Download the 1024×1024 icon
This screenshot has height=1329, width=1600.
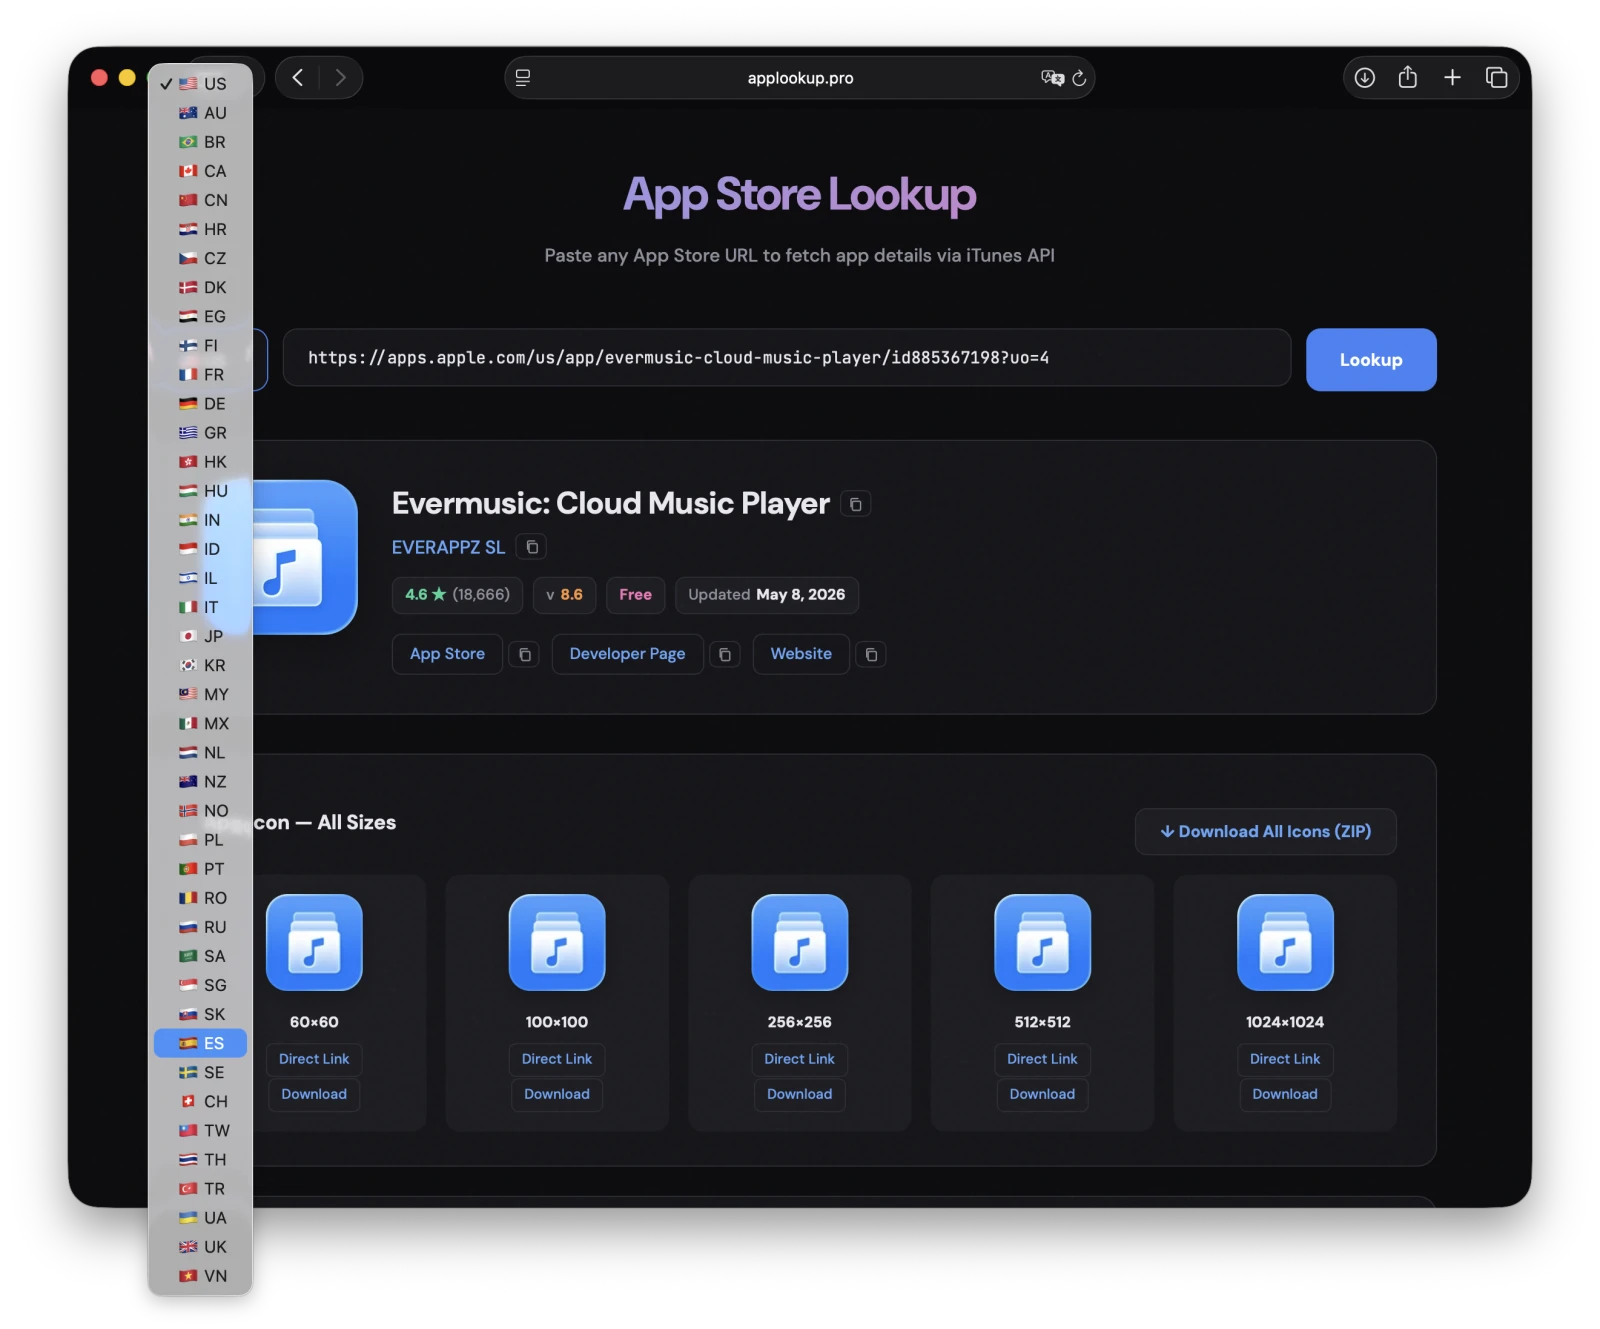click(1285, 1094)
